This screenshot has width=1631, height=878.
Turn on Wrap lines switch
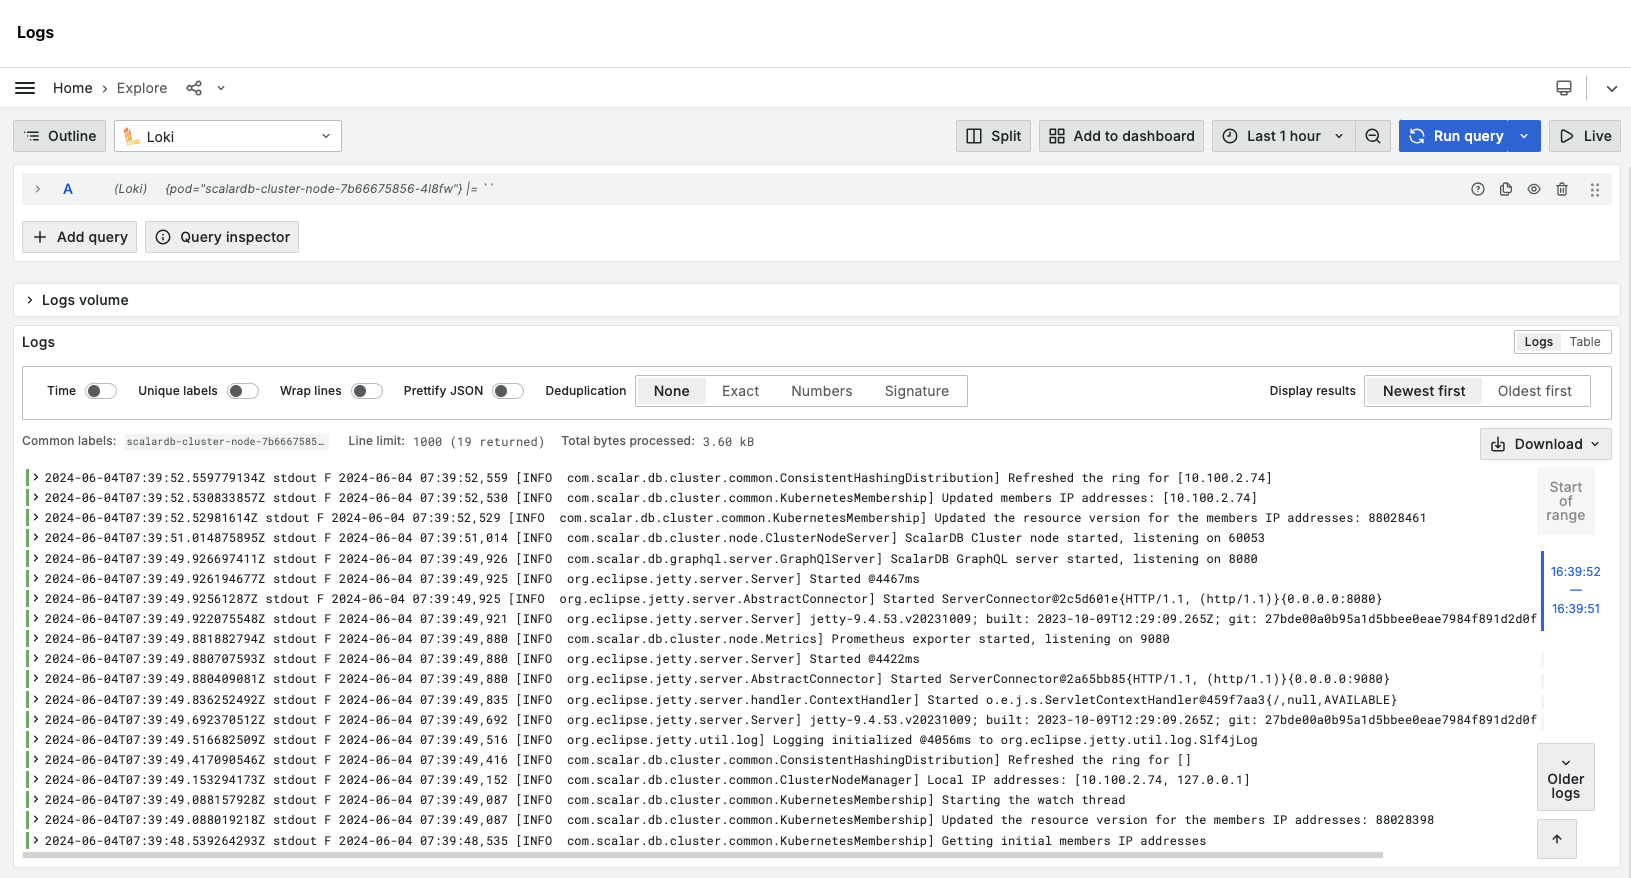click(x=367, y=391)
